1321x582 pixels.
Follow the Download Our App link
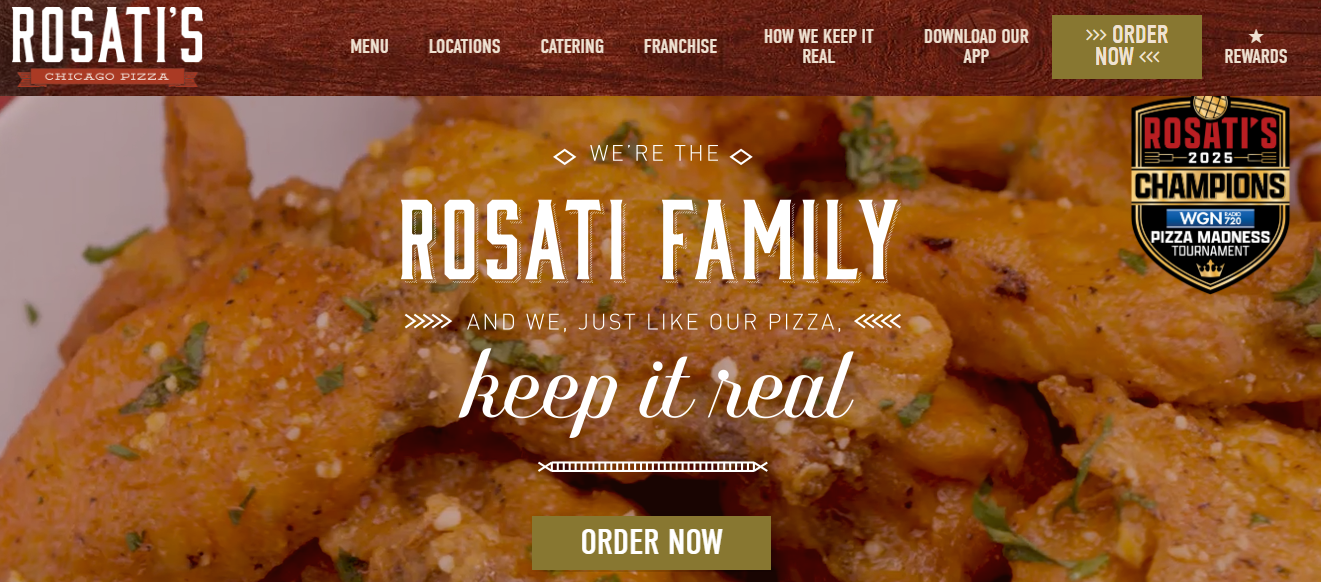tap(976, 47)
